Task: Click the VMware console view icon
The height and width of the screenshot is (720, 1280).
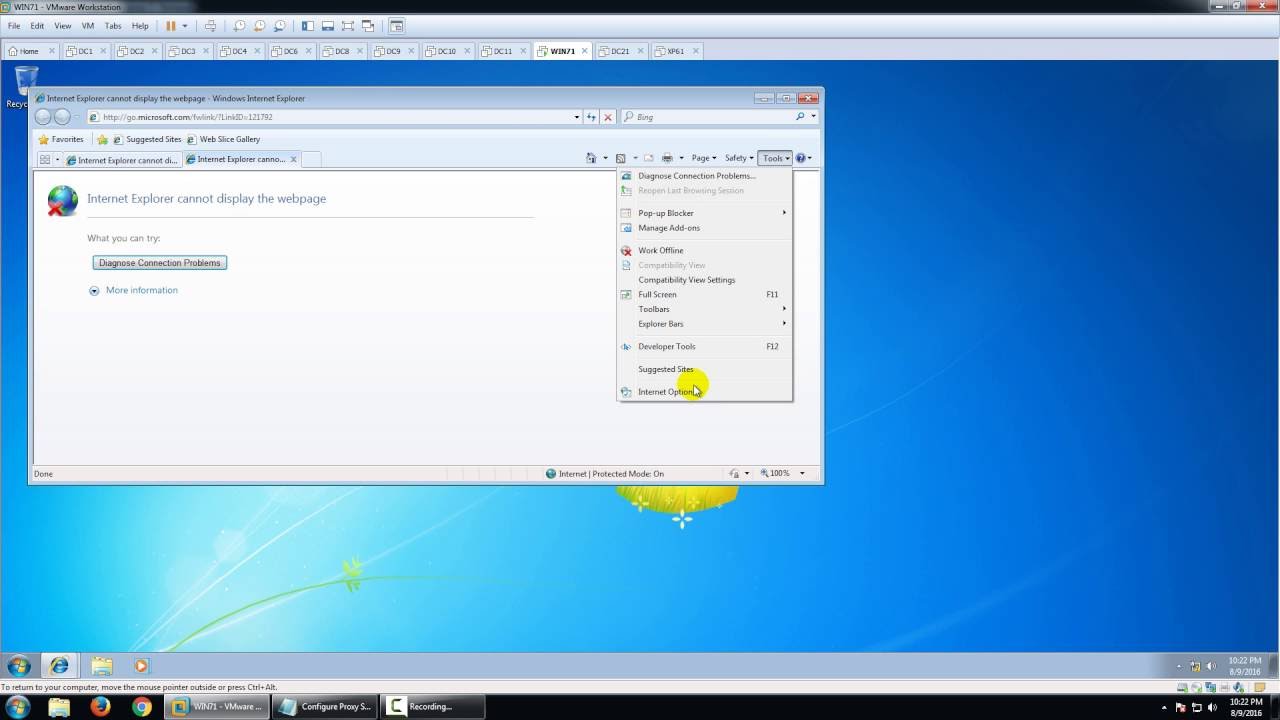Action: point(397,25)
